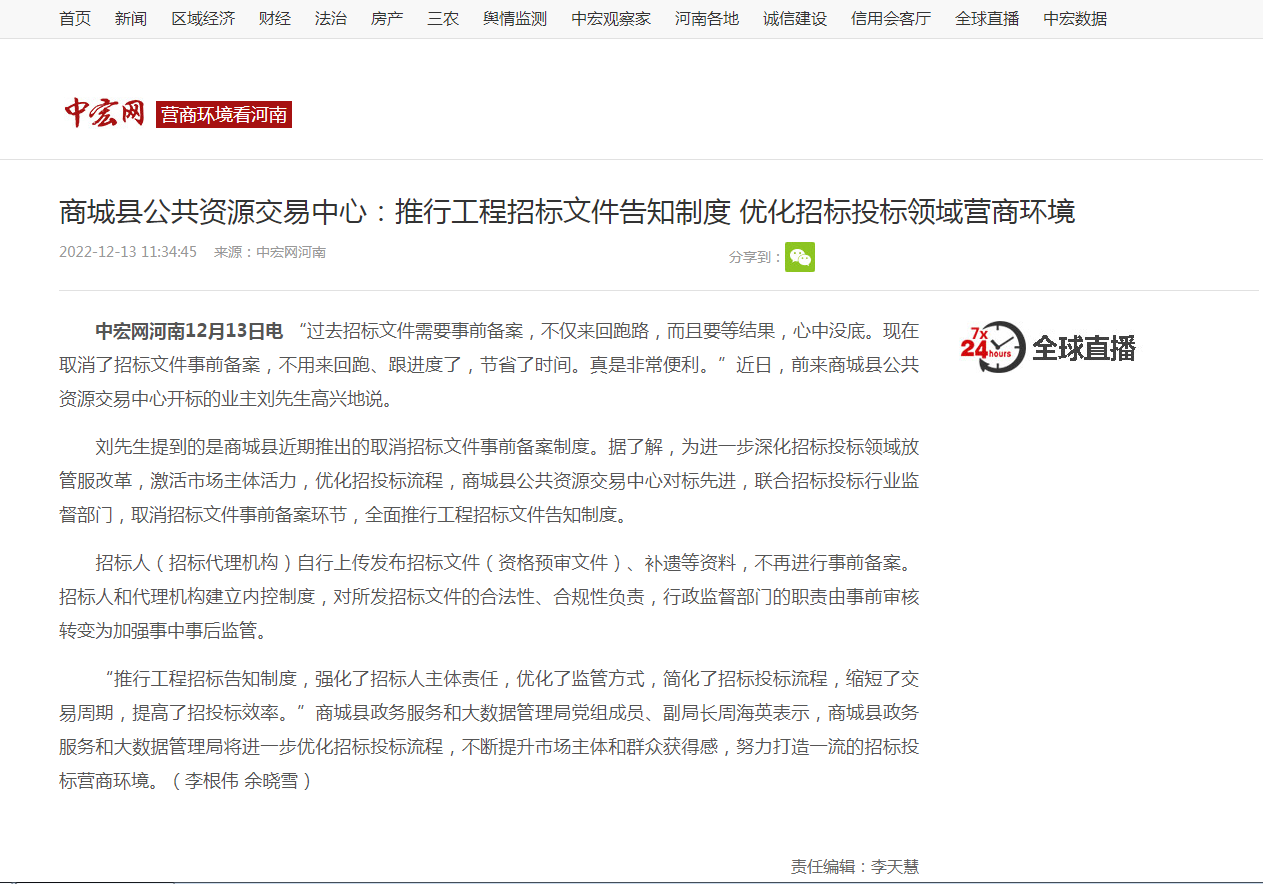Image resolution: width=1263 pixels, height=884 pixels.
Task: Go to the 房产 section
Action: (x=387, y=19)
